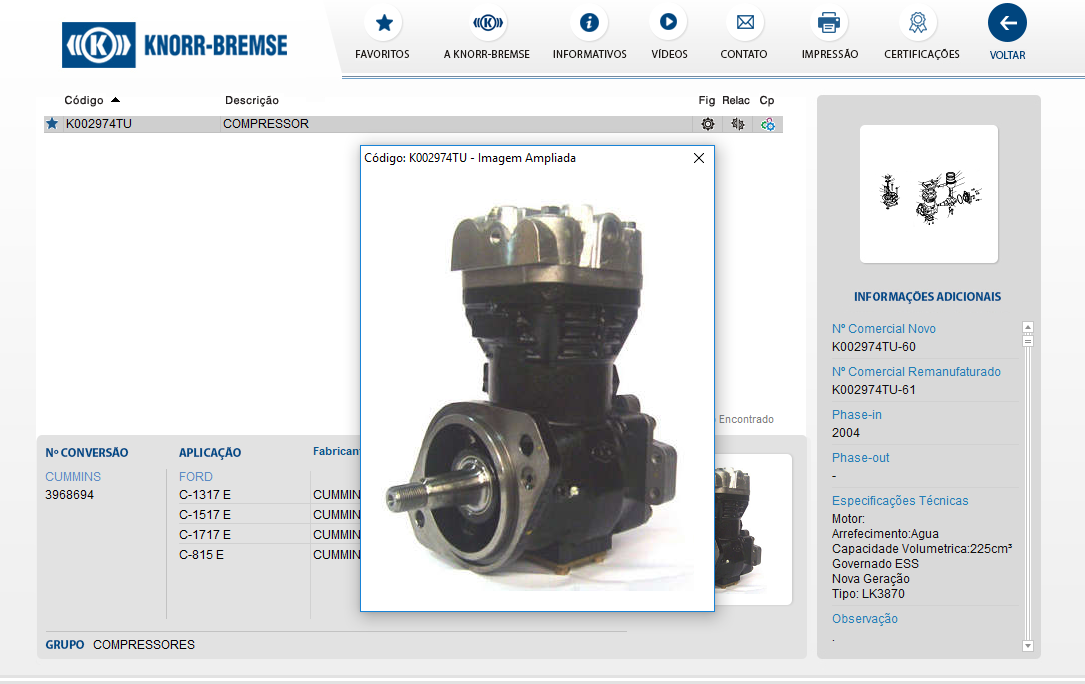The width and height of the screenshot is (1085, 684).
Task: Click the Cp components icon in row
Action: [x=767, y=124]
